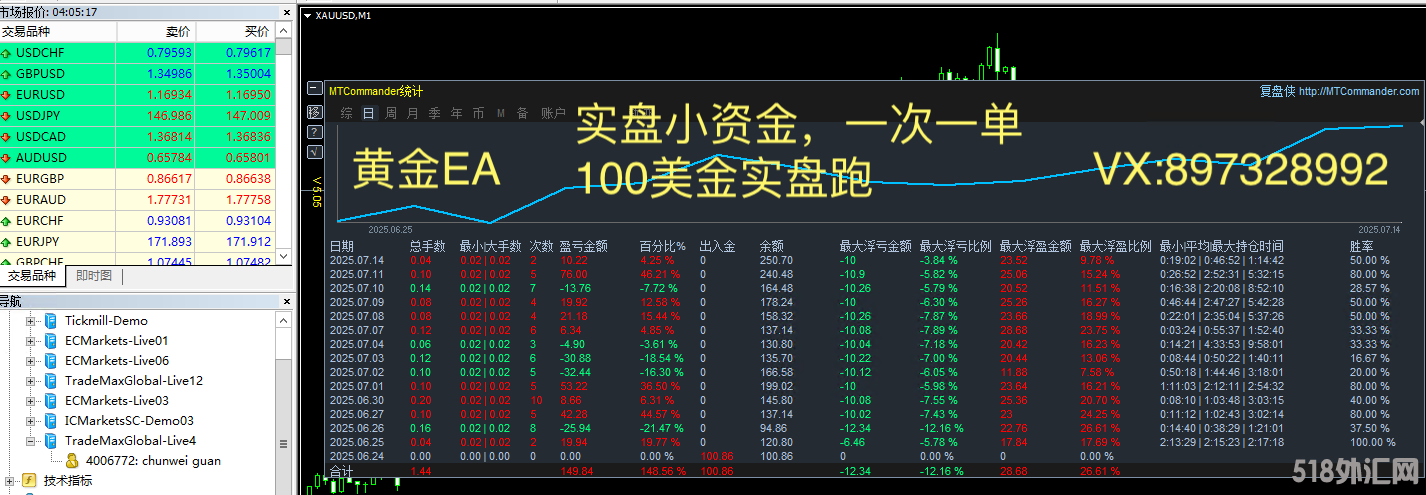Viewport: 1426px width, 495px height.
Task: Click the 合计 total row label
Action: tap(340, 470)
